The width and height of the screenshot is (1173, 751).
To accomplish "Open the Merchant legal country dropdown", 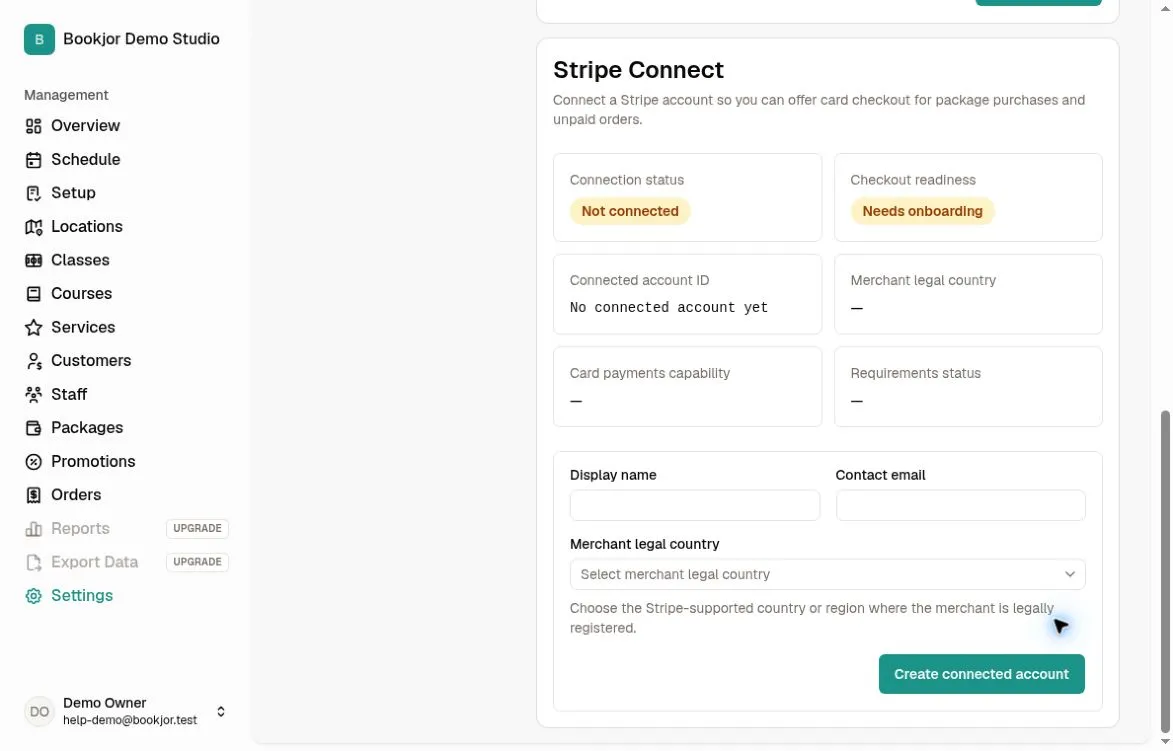I will click(x=827, y=574).
